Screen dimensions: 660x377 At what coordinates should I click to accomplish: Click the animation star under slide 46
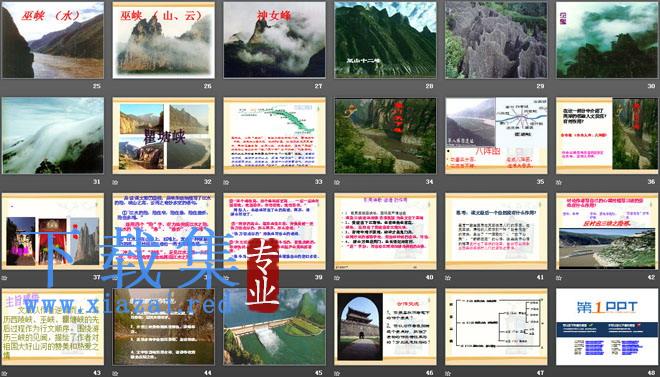[337, 373]
